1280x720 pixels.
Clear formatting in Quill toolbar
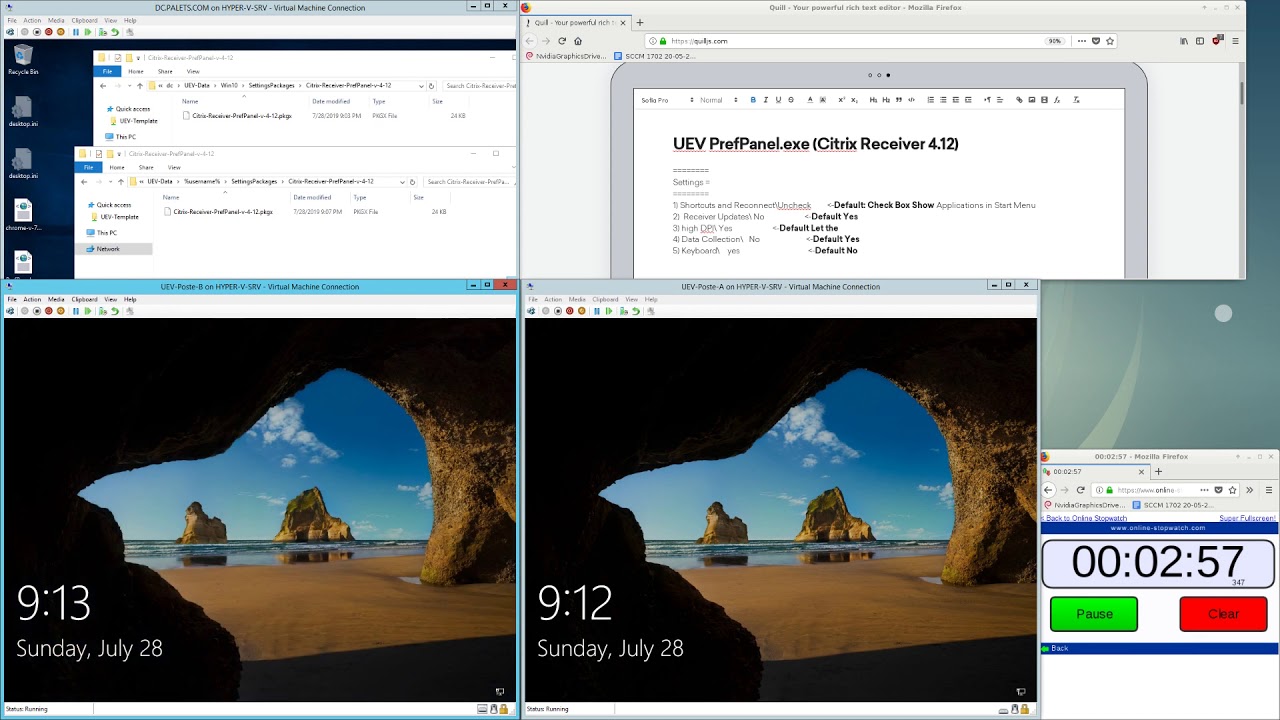coord(1076,100)
